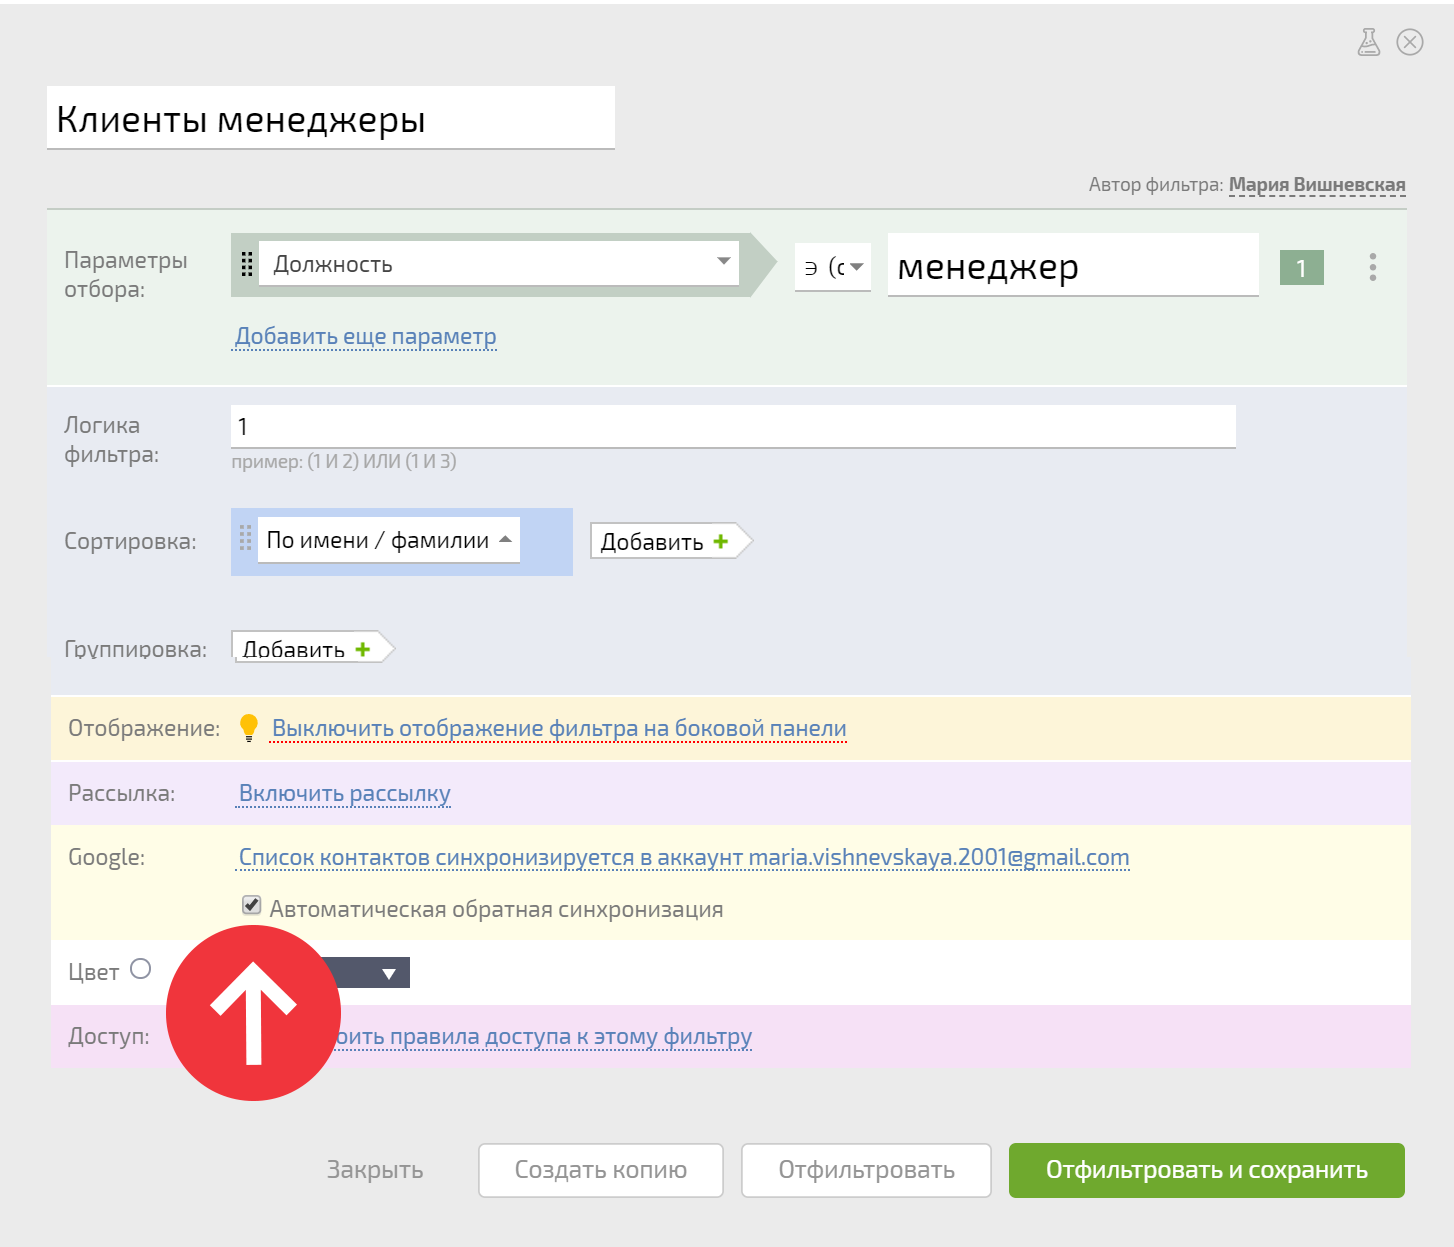Click the drag handle beside sort field
The width and height of the screenshot is (1454, 1247).
click(x=246, y=539)
